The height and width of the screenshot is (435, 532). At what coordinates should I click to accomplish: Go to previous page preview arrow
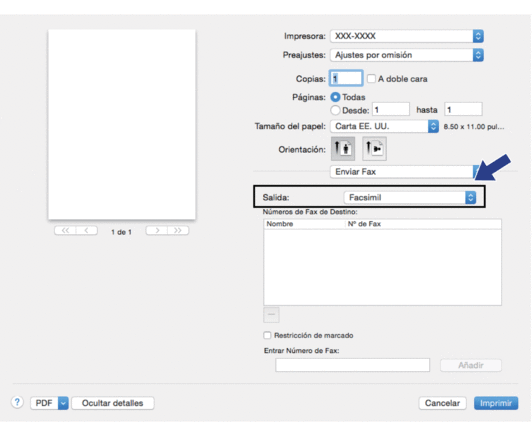(87, 231)
